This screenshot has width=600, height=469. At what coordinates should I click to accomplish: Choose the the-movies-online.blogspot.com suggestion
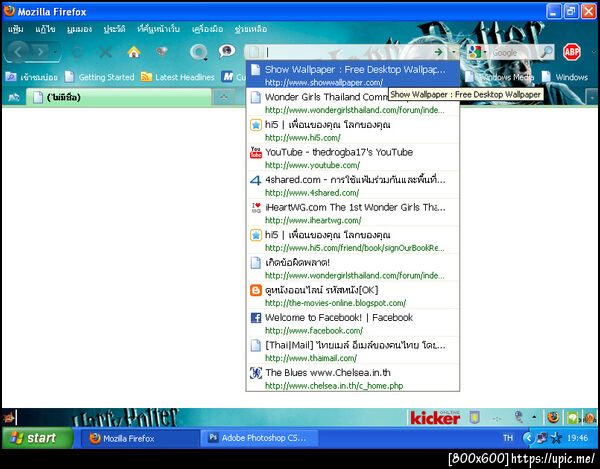coord(352,295)
